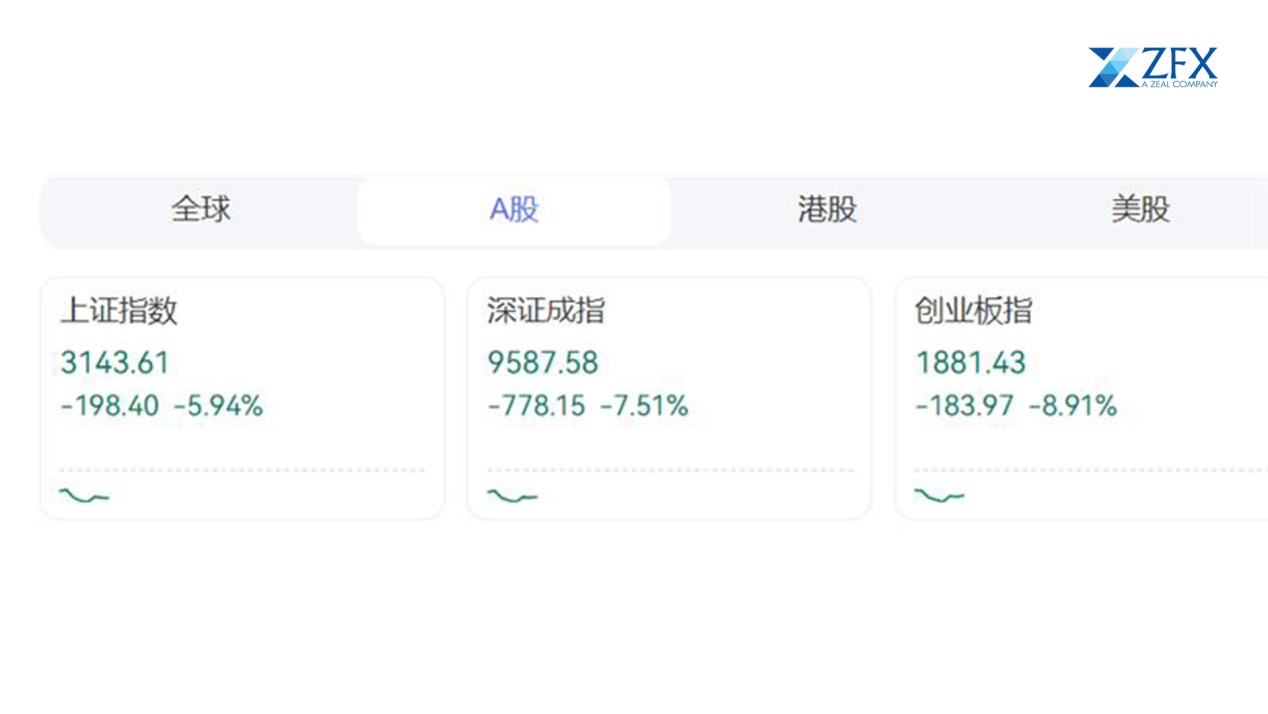1268x714 pixels.
Task: Click the -198.40 point change
Action: coord(110,406)
